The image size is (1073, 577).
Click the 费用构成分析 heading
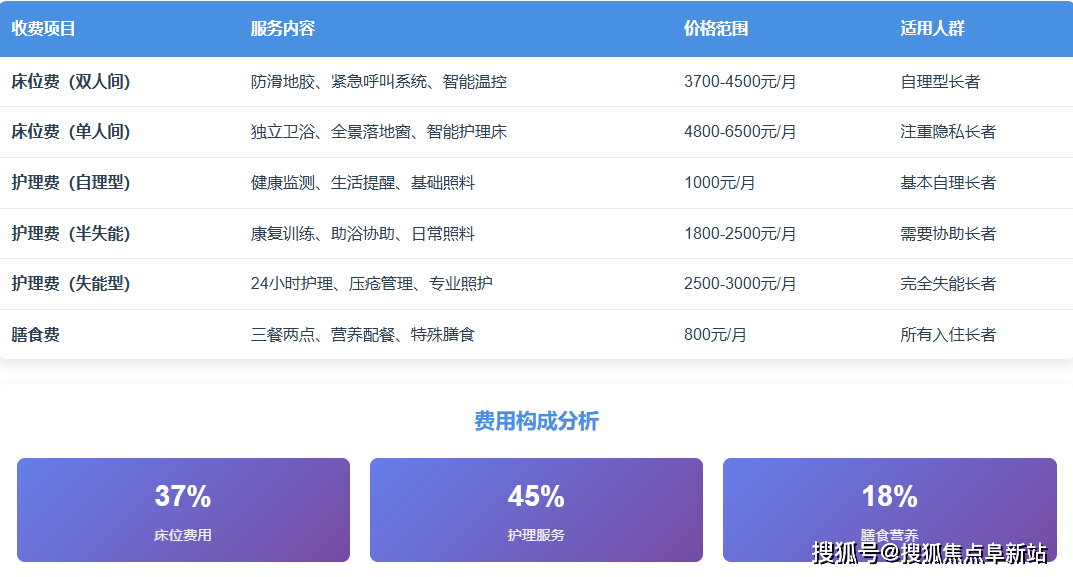click(536, 420)
